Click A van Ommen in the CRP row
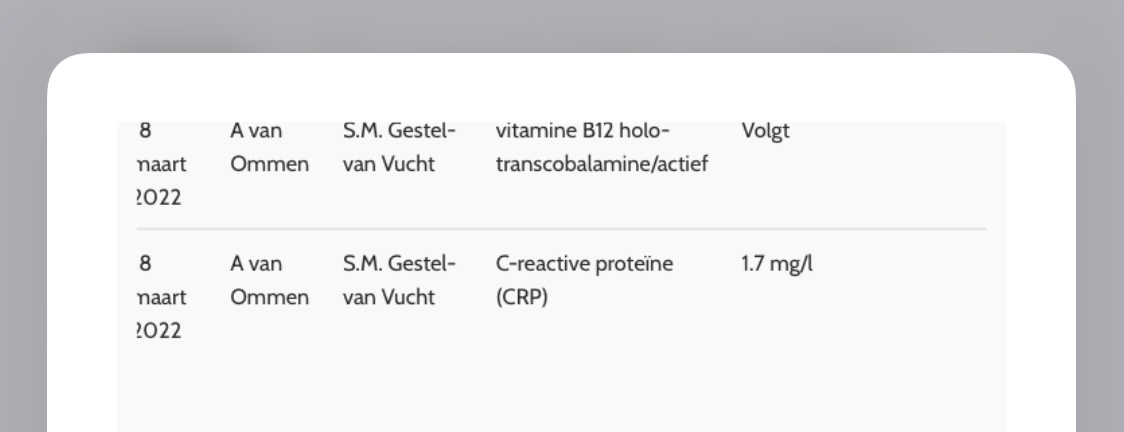Viewport: 1124px width, 432px height. [270, 280]
